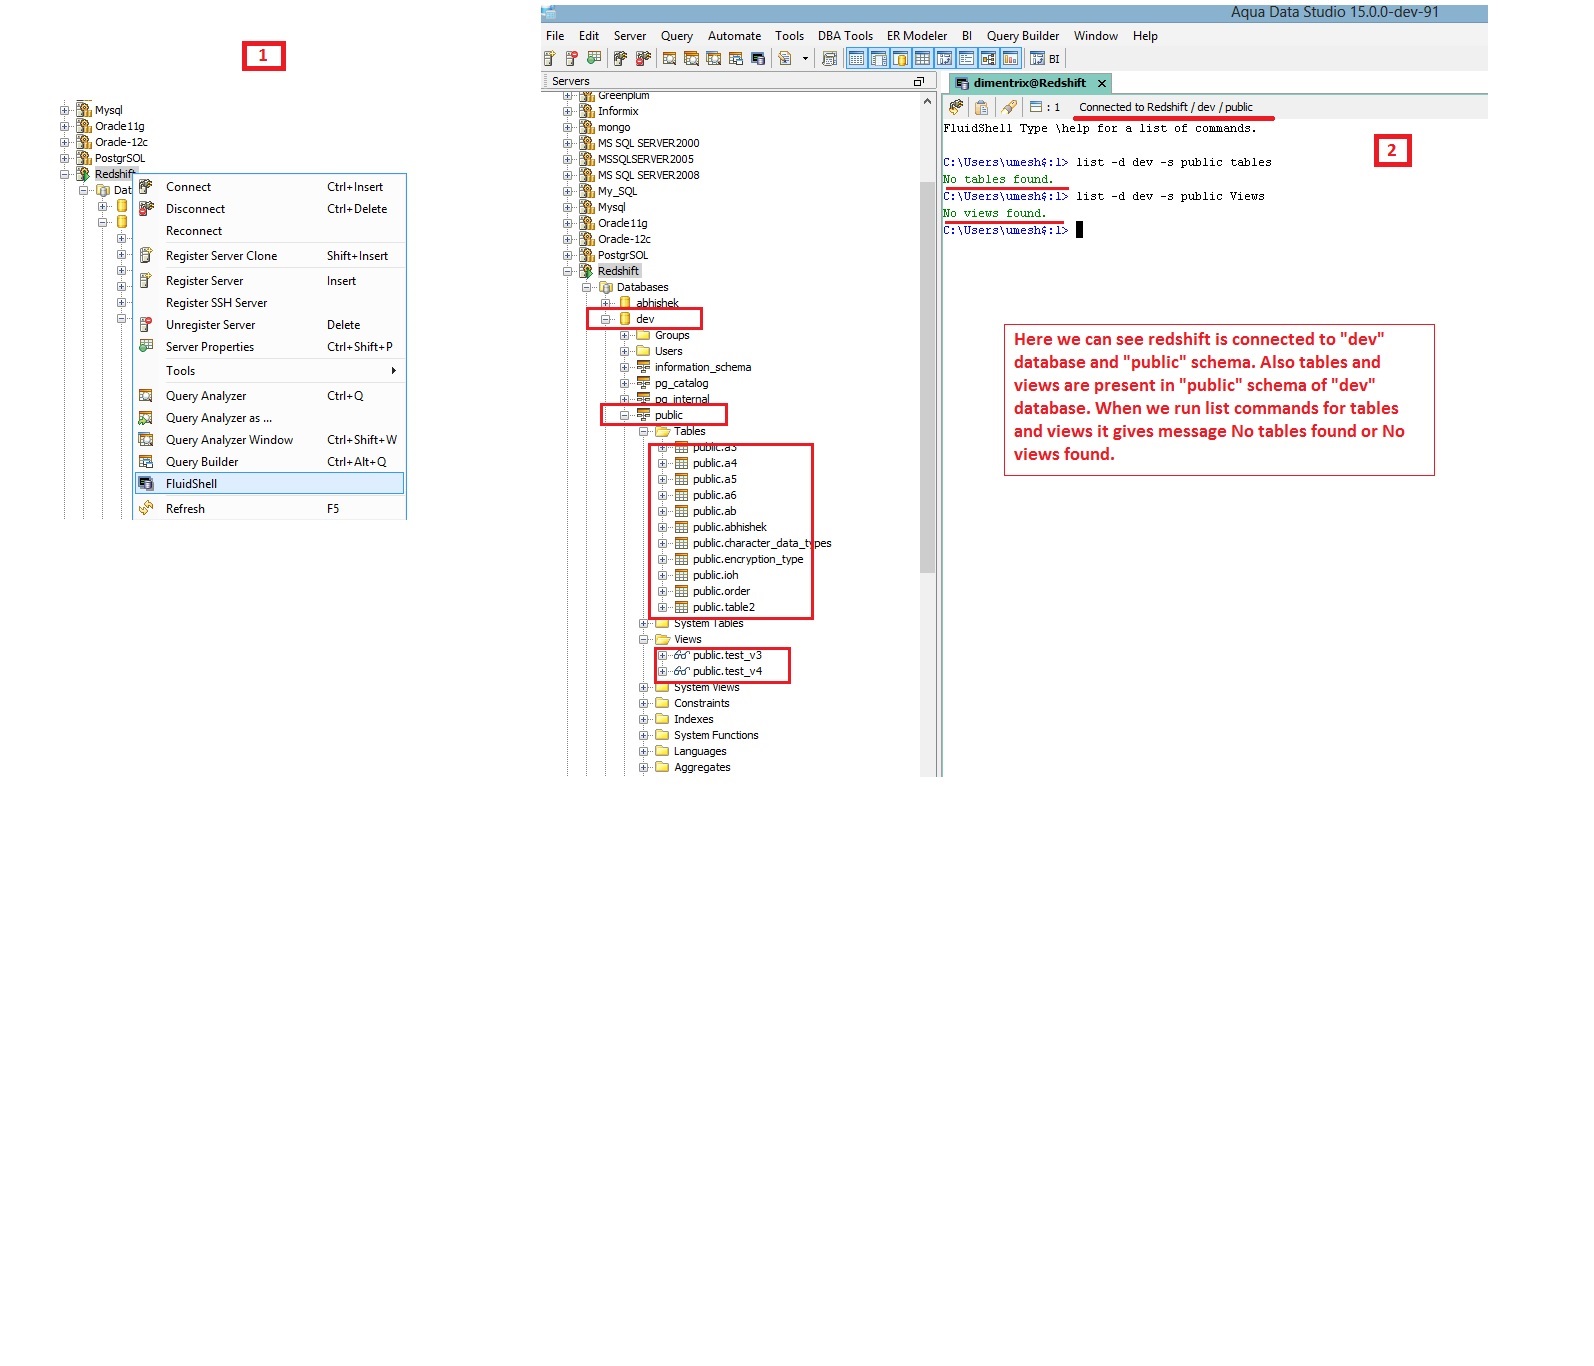Screen dimensions: 1594x1366
Task: Expand the information_schema node
Action: (x=625, y=368)
